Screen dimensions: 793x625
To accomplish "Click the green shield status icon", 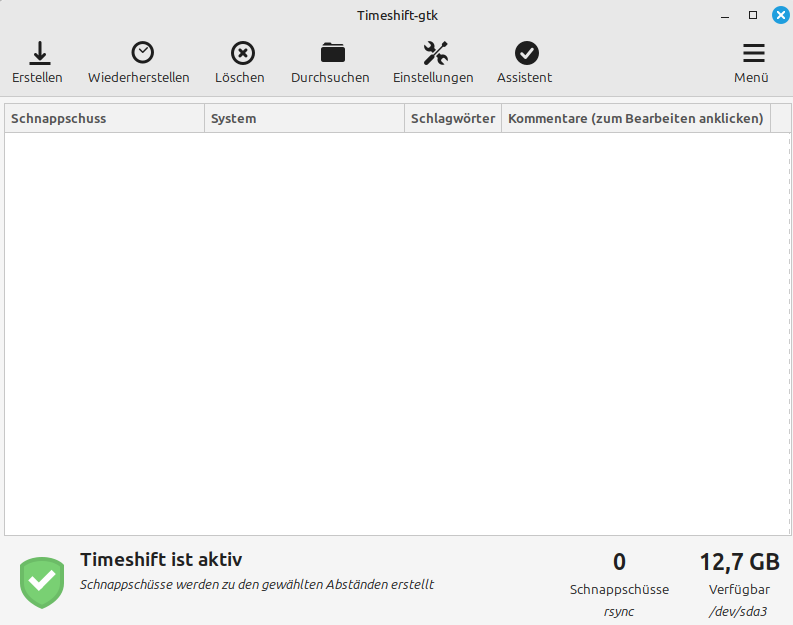I will click(x=42, y=583).
